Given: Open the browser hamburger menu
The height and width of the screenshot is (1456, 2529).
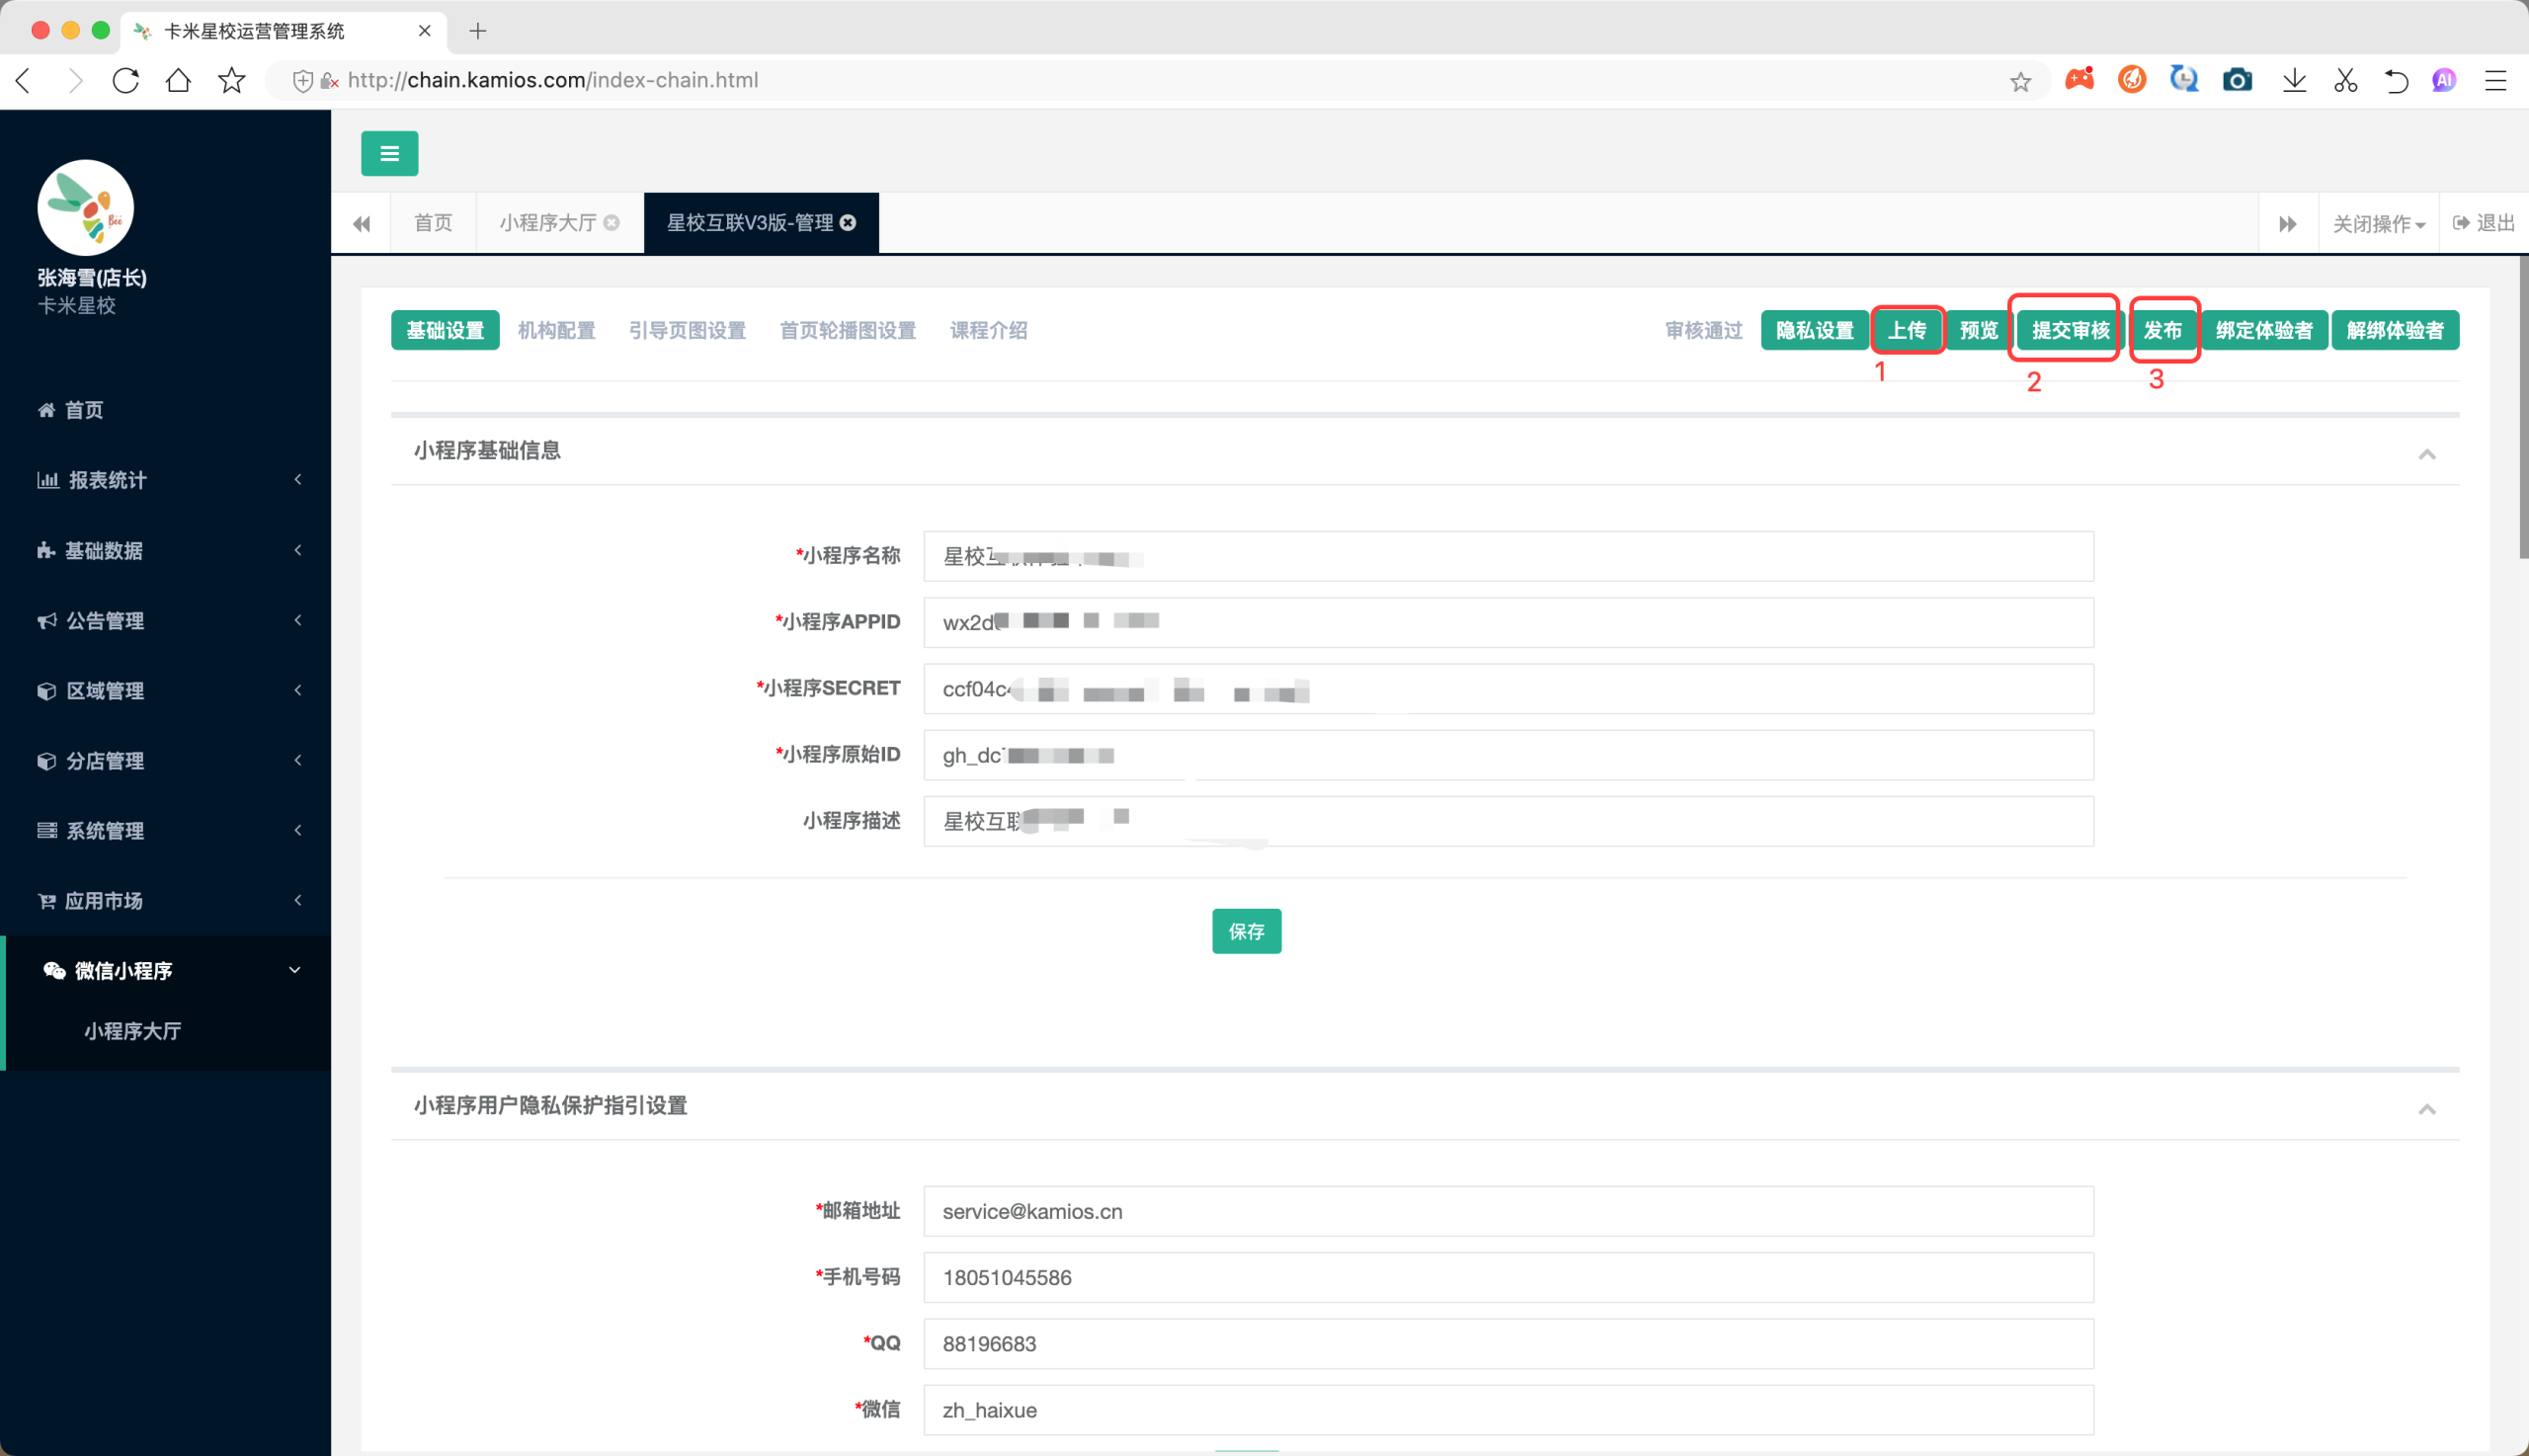Looking at the screenshot, I should coord(2495,80).
